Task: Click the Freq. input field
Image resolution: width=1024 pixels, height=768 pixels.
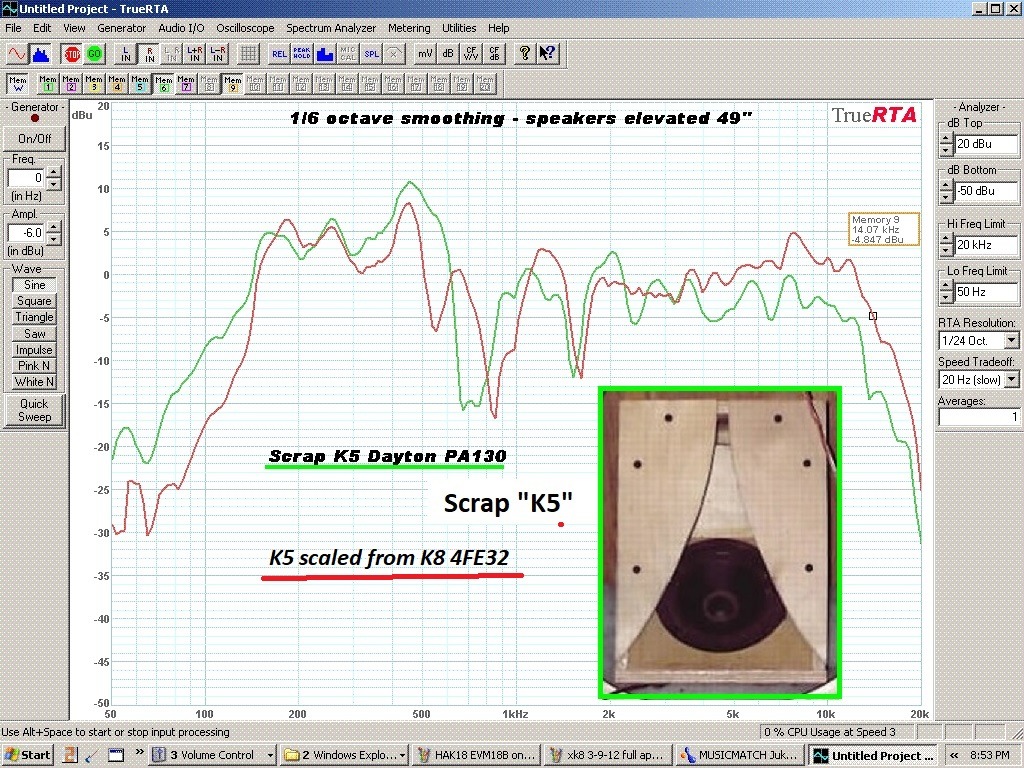Action: point(27,178)
